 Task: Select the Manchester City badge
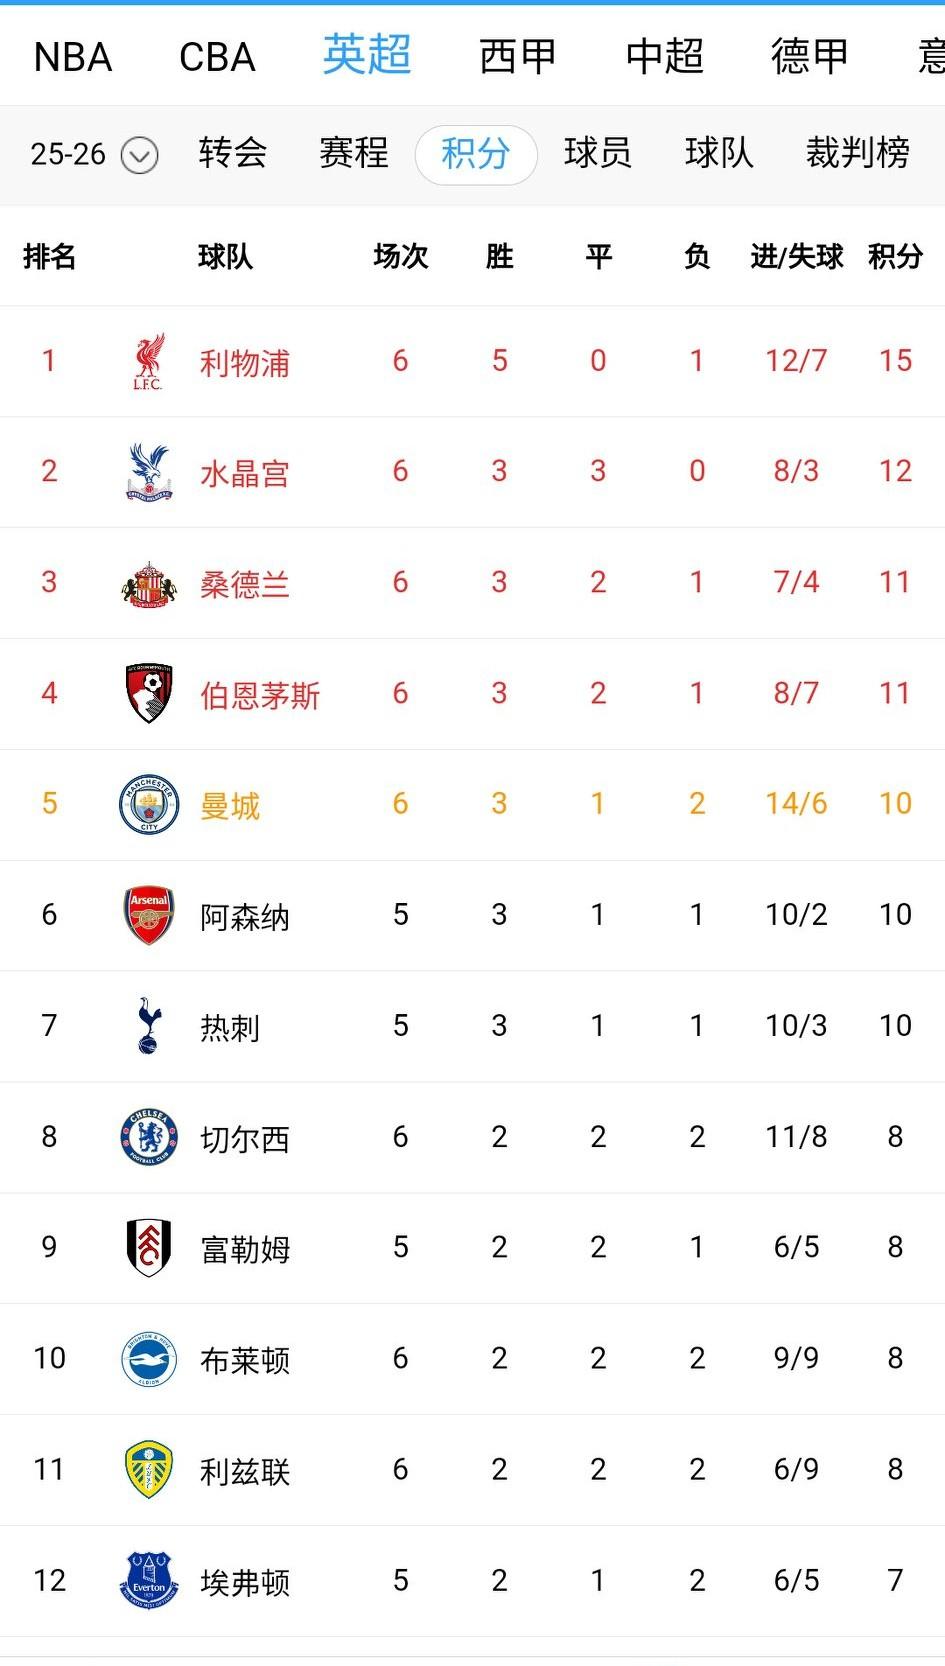click(x=148, y=805)
